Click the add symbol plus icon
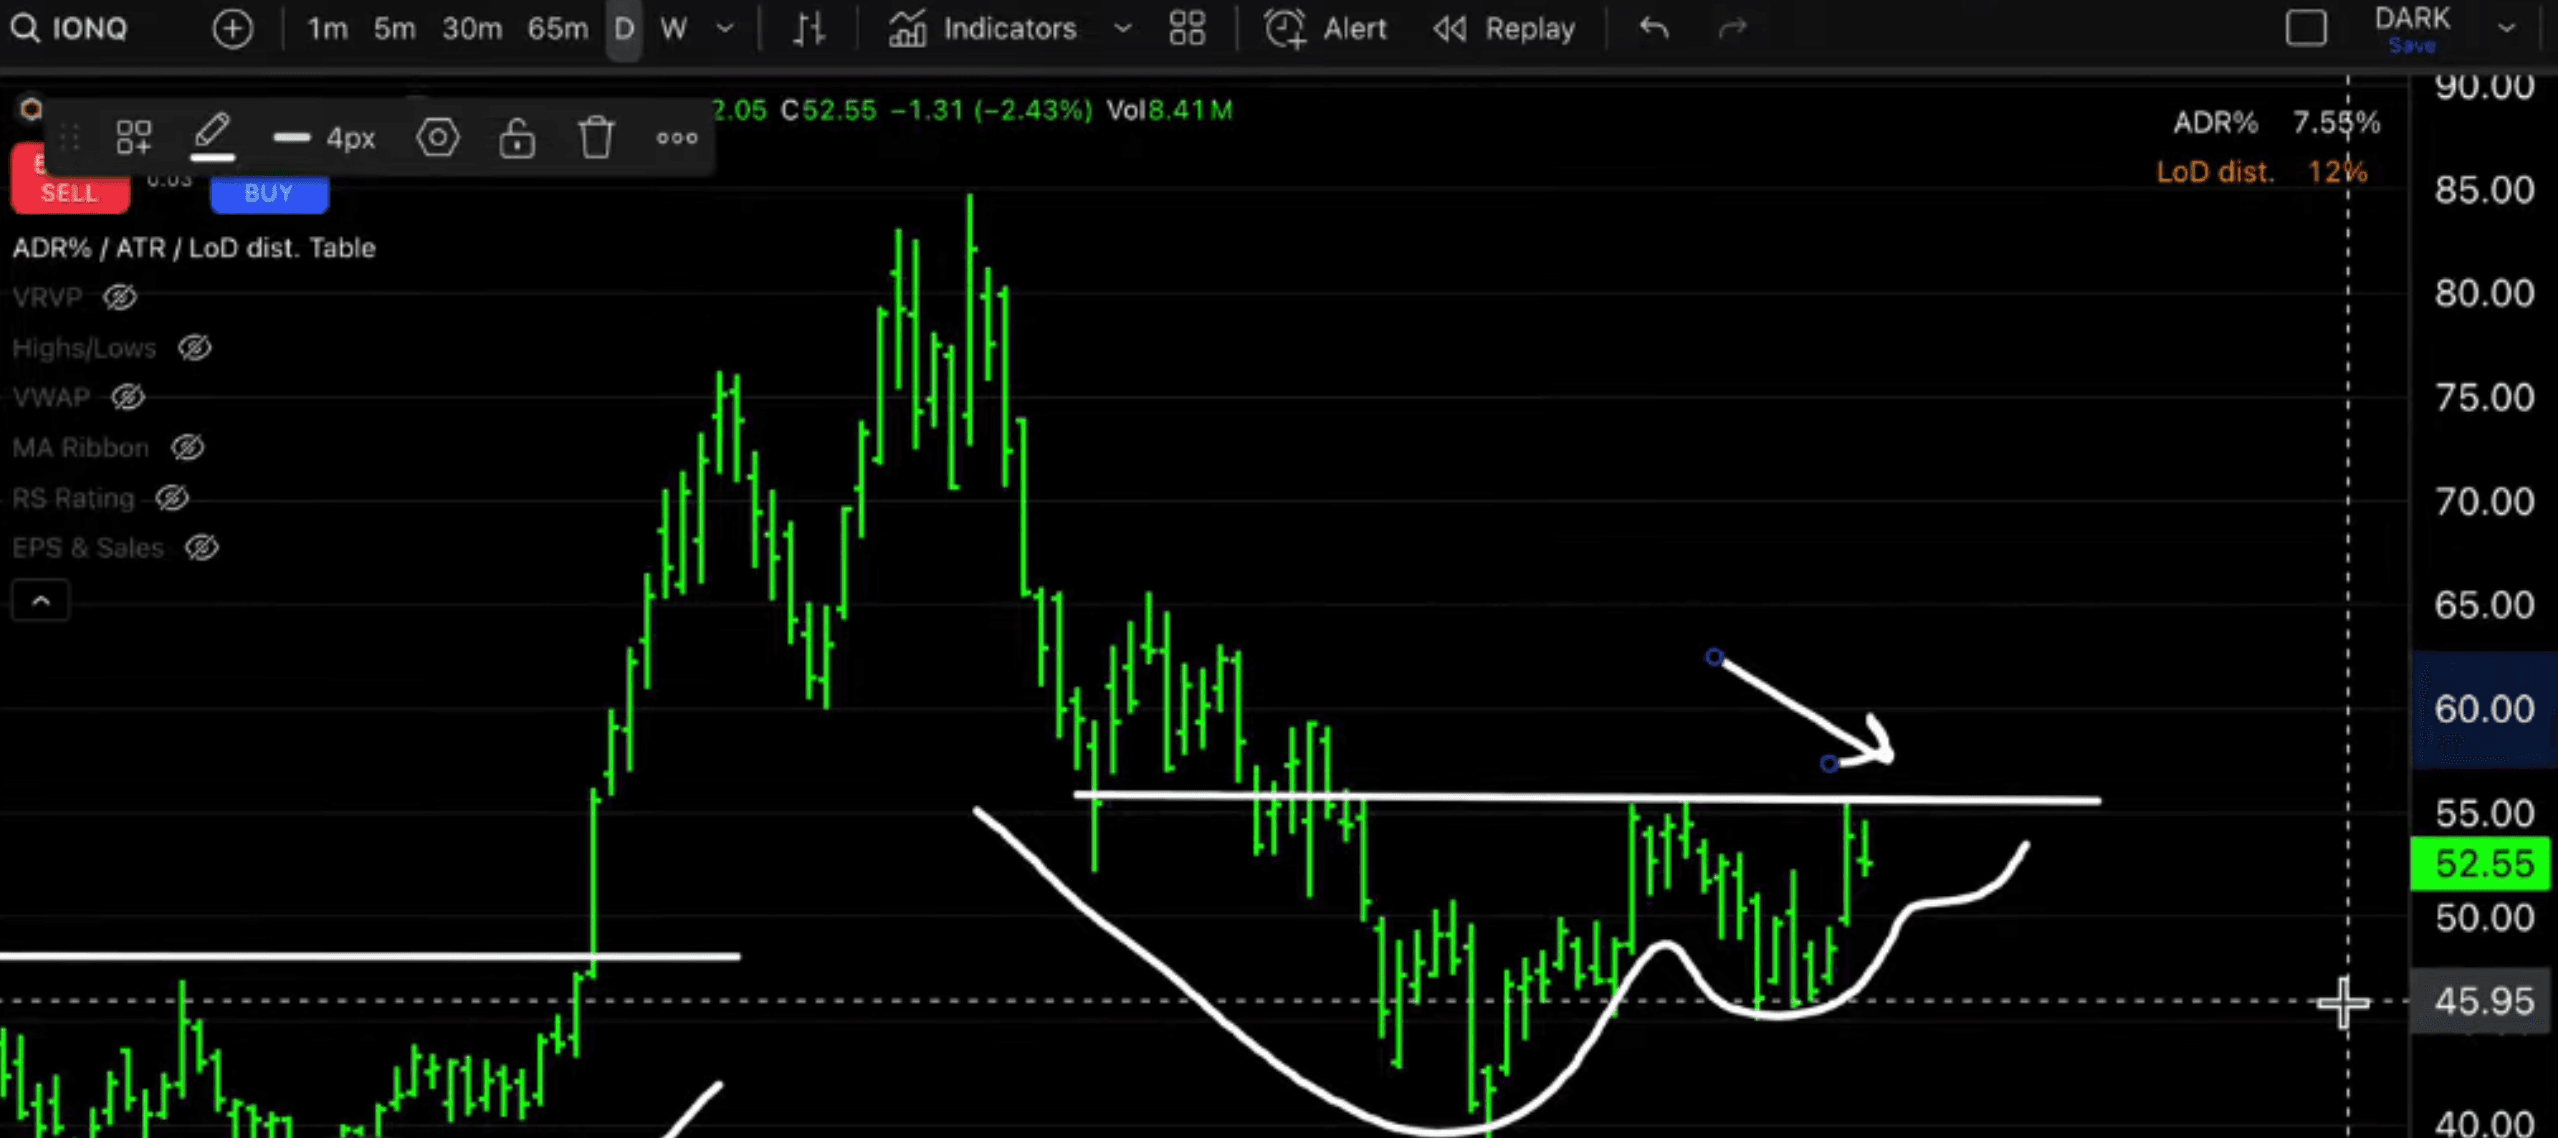The width and height of the screenshot is (2558, 1138). click(232, 28)
